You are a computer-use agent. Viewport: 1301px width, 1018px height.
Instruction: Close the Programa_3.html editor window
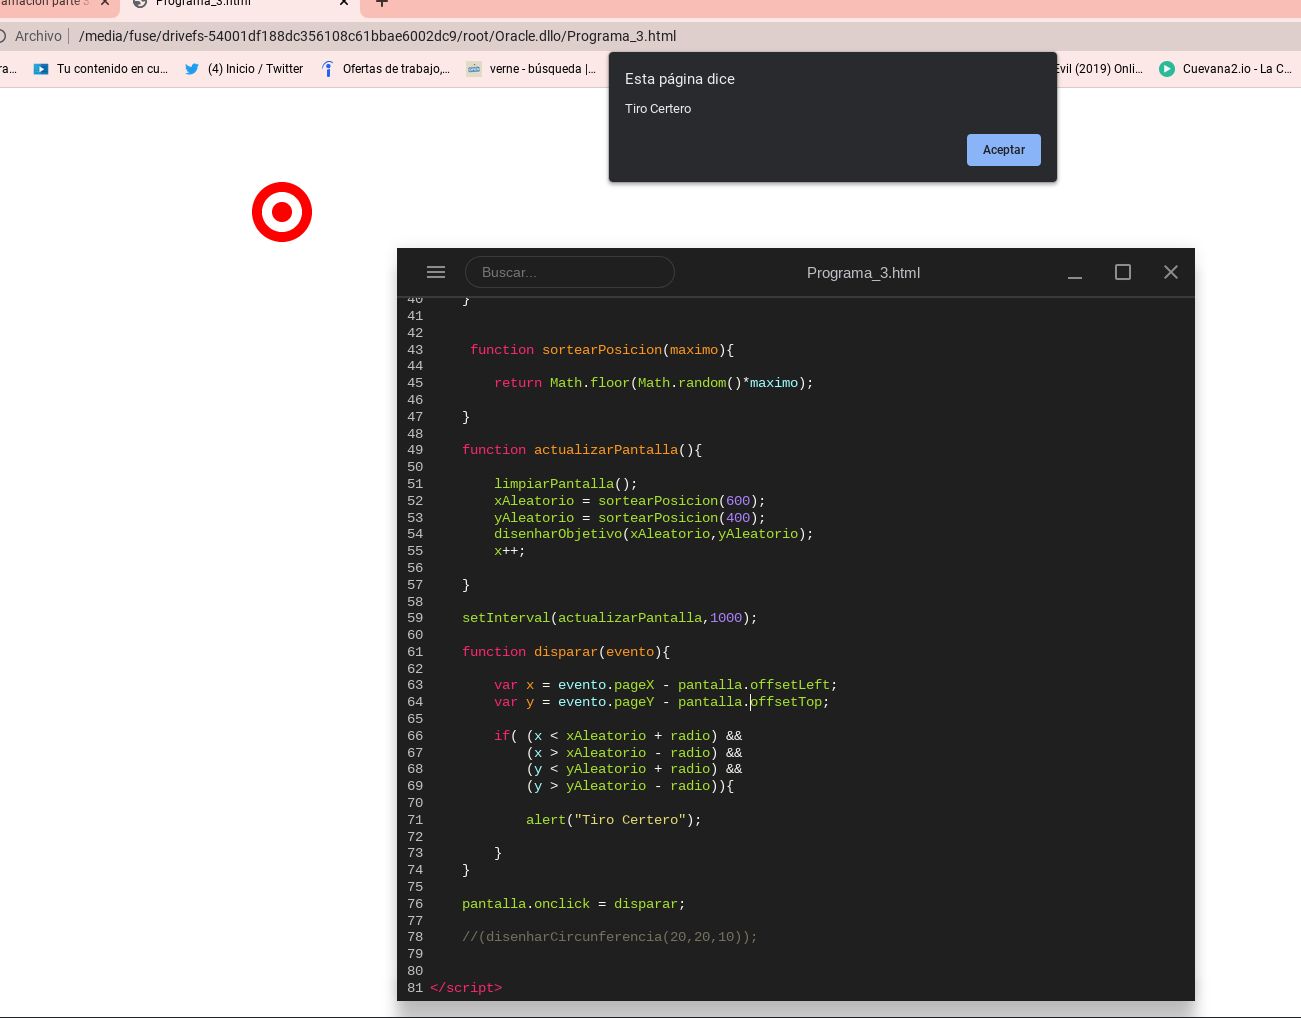click(1171, 272)
